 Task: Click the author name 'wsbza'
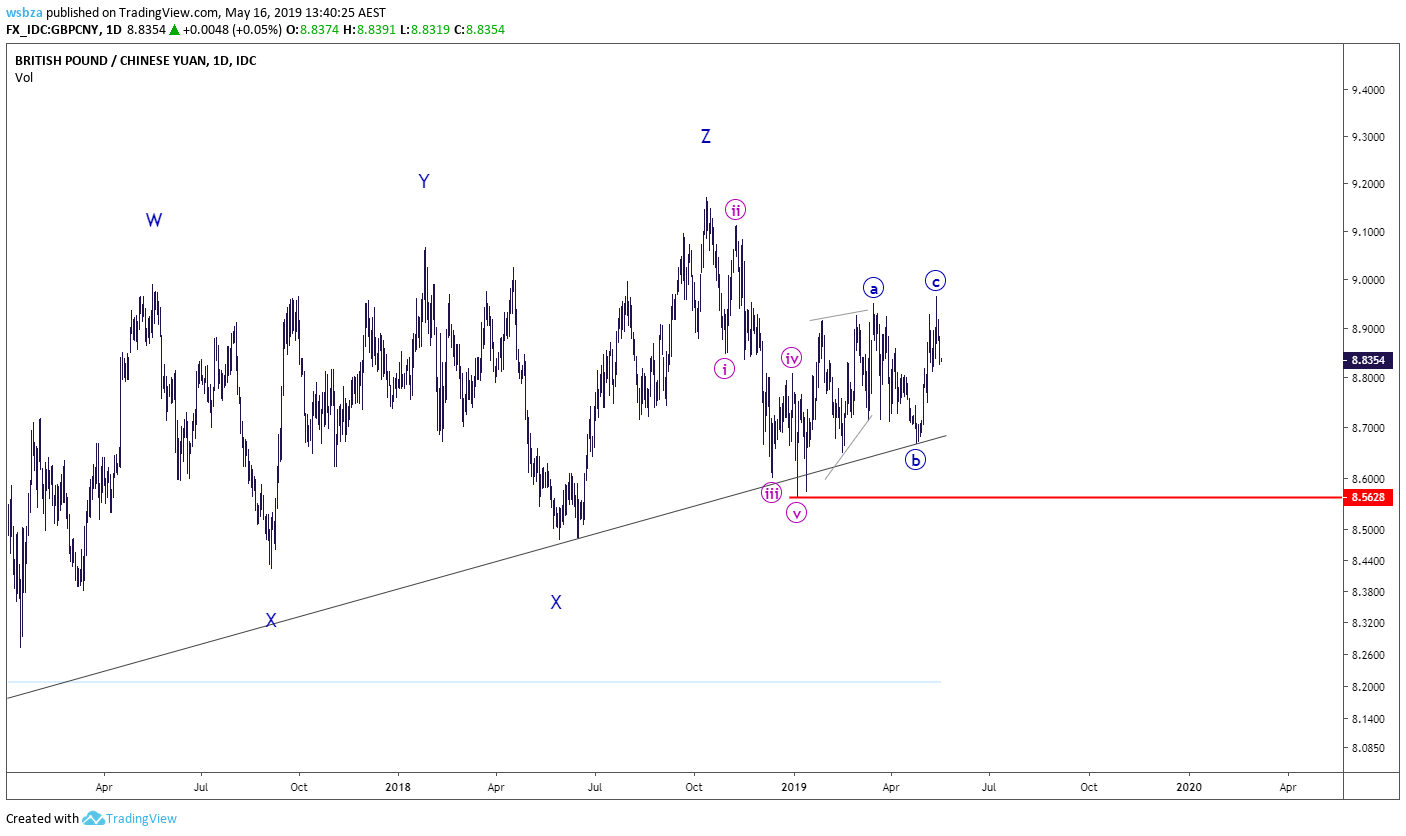tap(23, 13)
